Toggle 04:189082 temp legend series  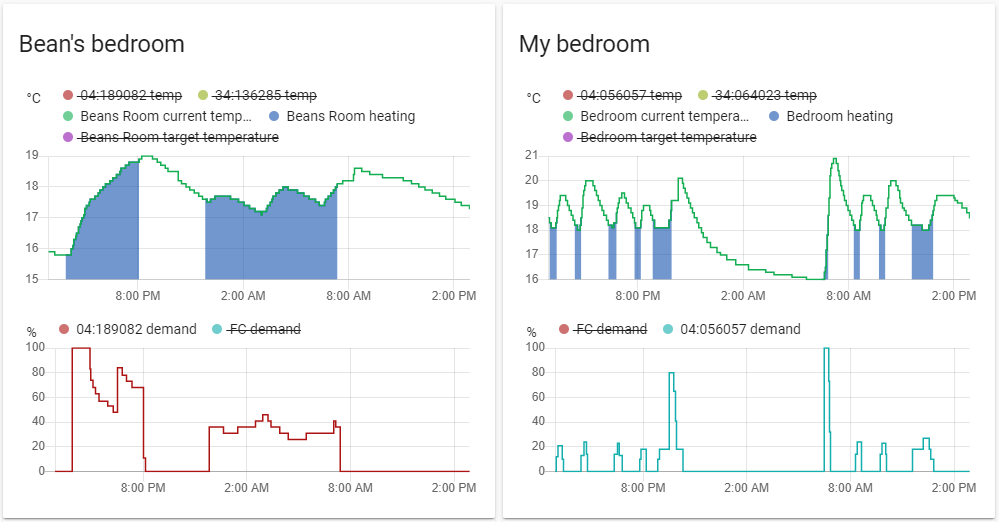[130, 96]
